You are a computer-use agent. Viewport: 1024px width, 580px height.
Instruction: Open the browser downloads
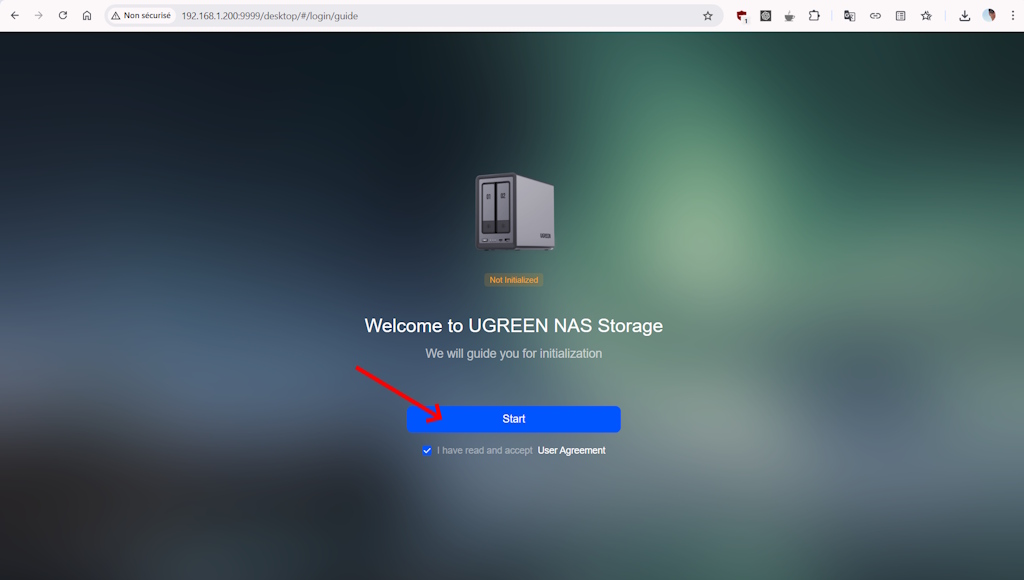point(965,16)
